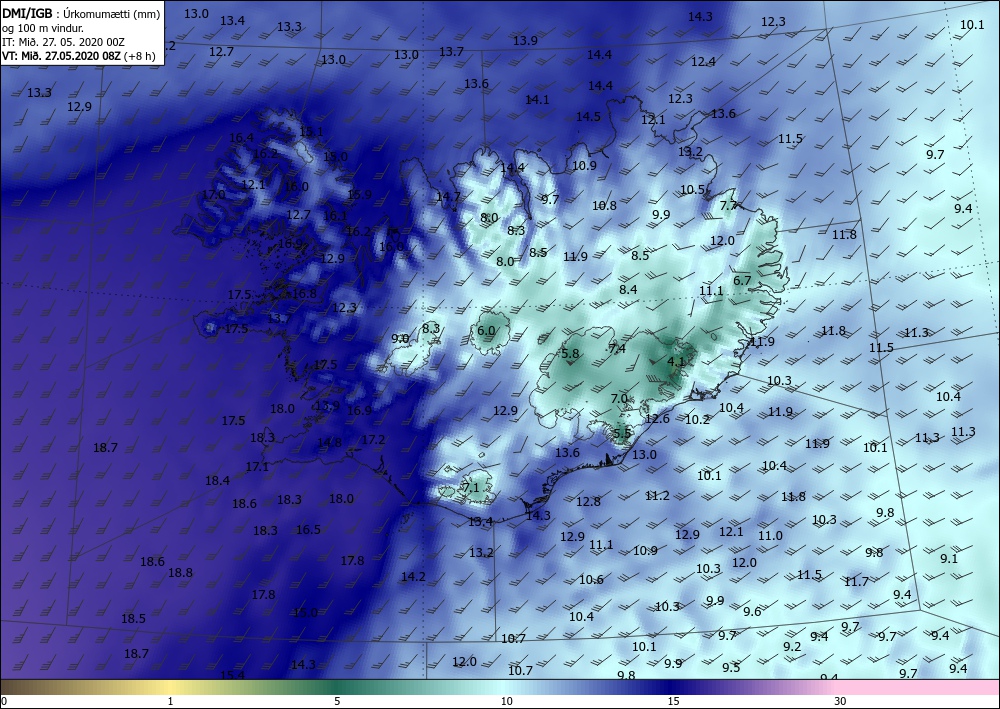
Task: Select the 14.7 value on the map
Action: tap(448, 196)
